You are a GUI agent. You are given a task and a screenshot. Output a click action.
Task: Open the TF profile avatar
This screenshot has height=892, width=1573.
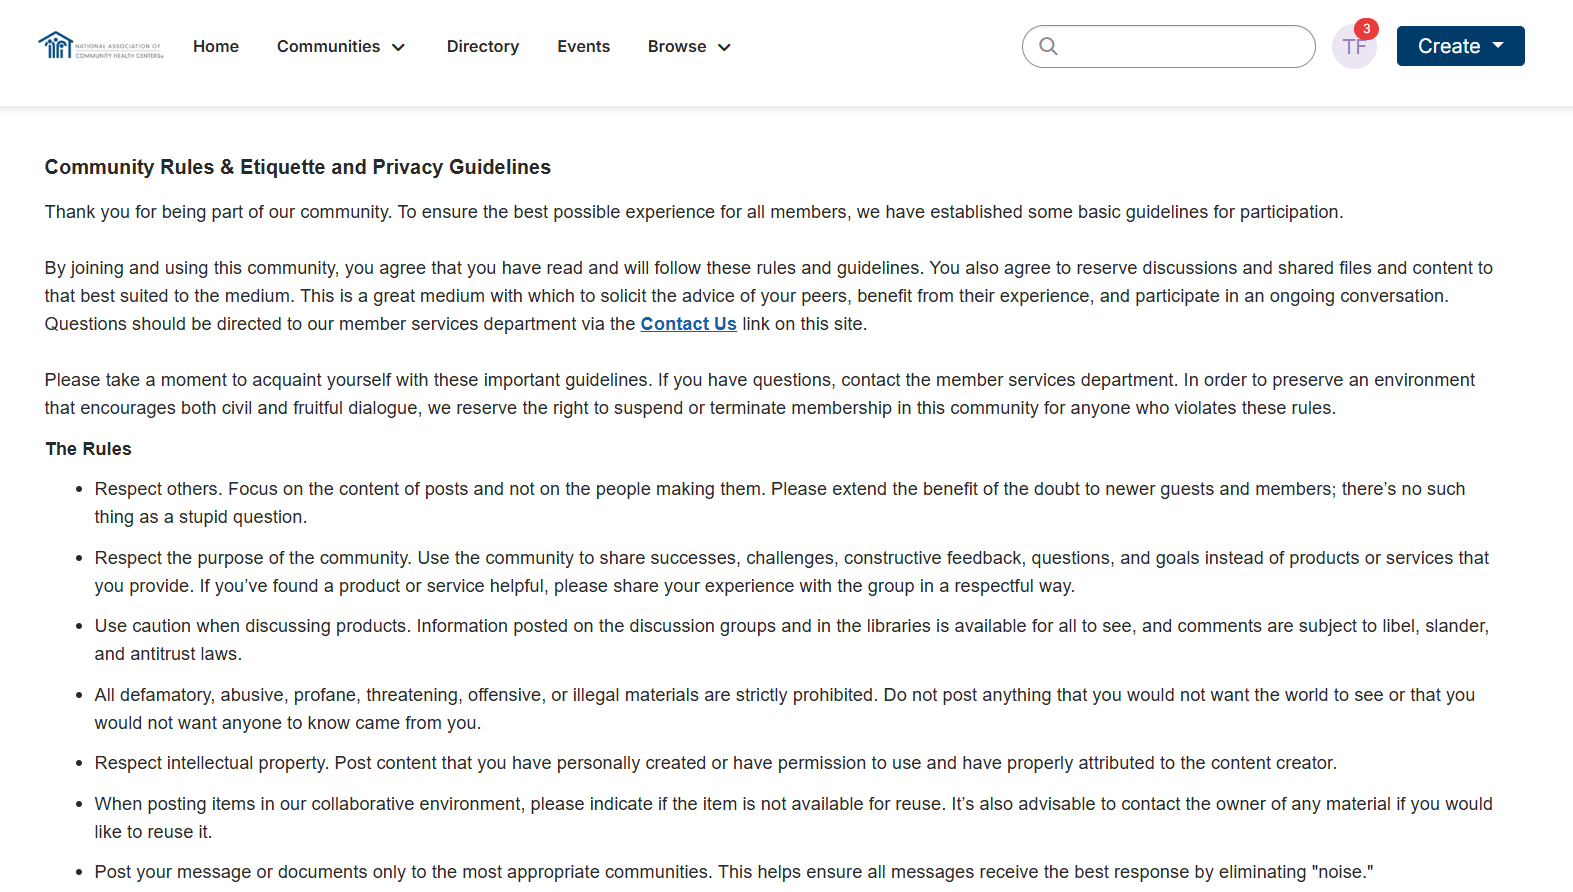[1352, 48]
